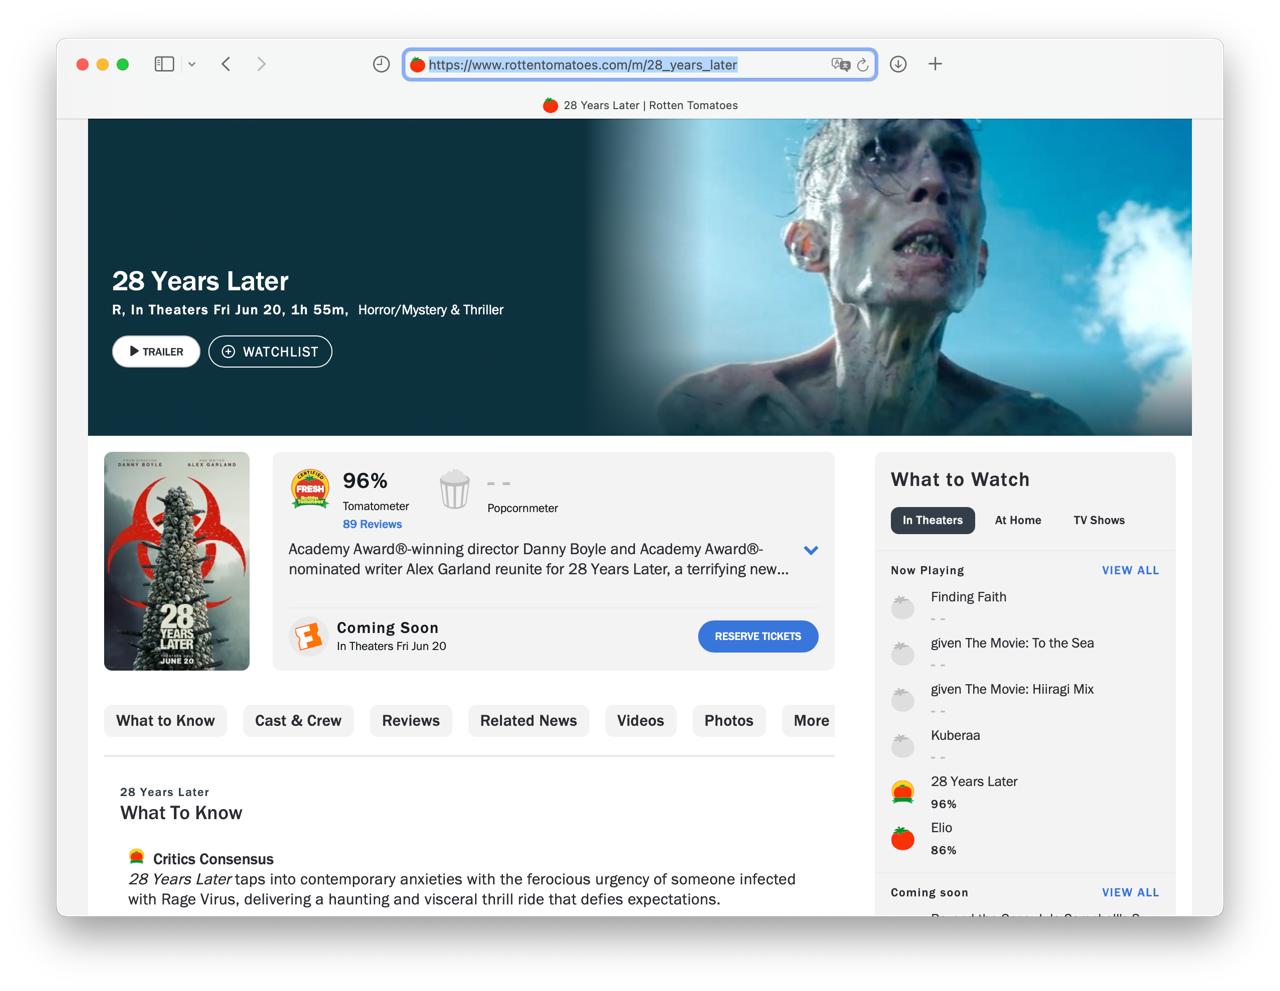The width and height of the screenshot is (1280, 991).
Task: Open given The Movie: To the Sea
Action: pos(1012,643)
